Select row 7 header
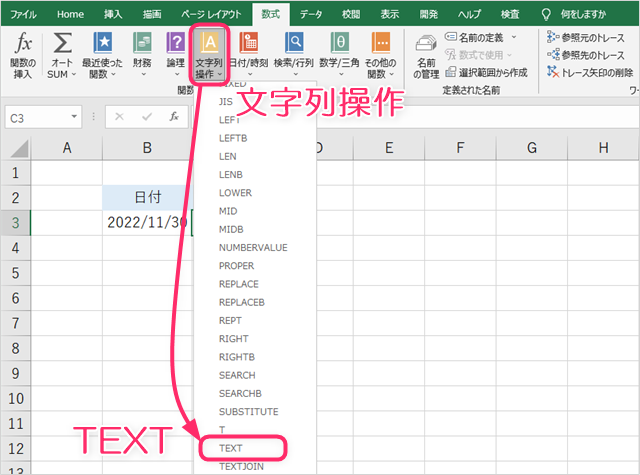 [16, 323]
